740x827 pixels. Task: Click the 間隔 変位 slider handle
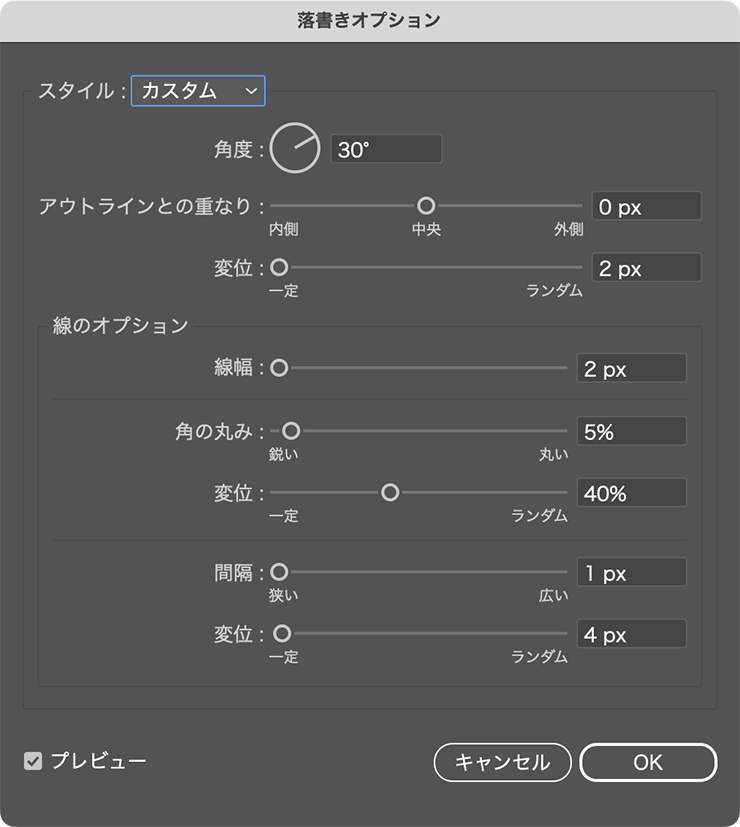tap(282, 634)
